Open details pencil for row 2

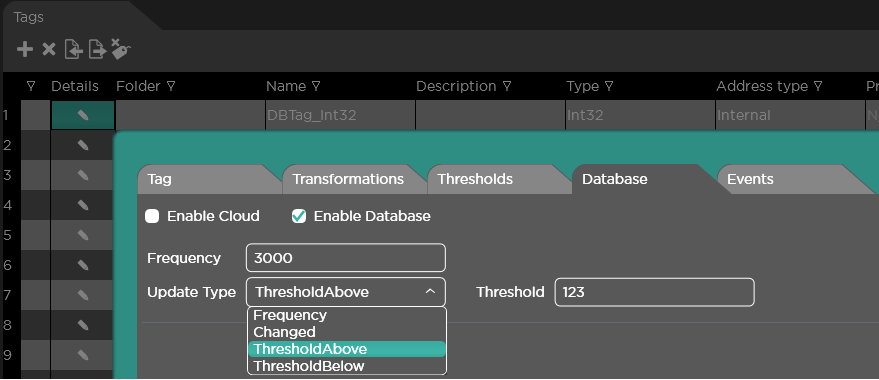point(83,145)
